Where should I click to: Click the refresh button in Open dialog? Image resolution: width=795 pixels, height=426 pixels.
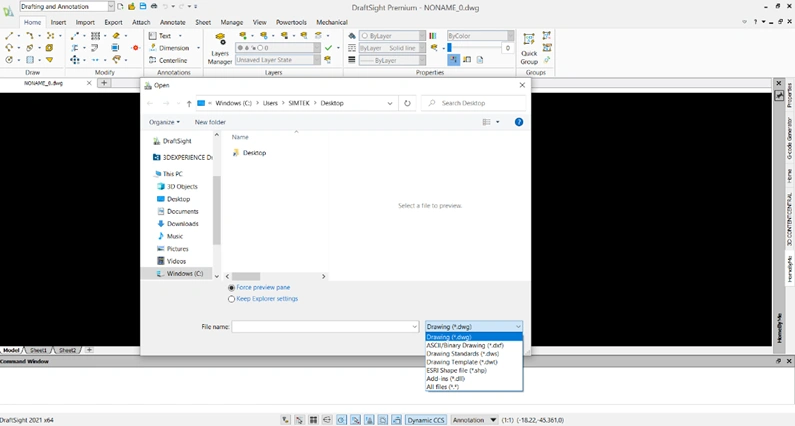(x=407, y=103)
